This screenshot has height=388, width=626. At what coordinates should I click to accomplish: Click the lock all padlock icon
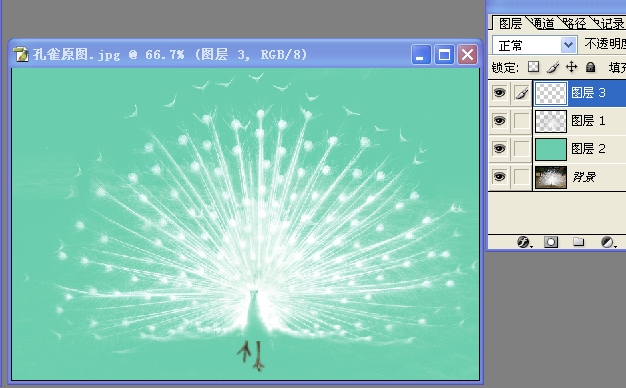[x=590, y=67]
